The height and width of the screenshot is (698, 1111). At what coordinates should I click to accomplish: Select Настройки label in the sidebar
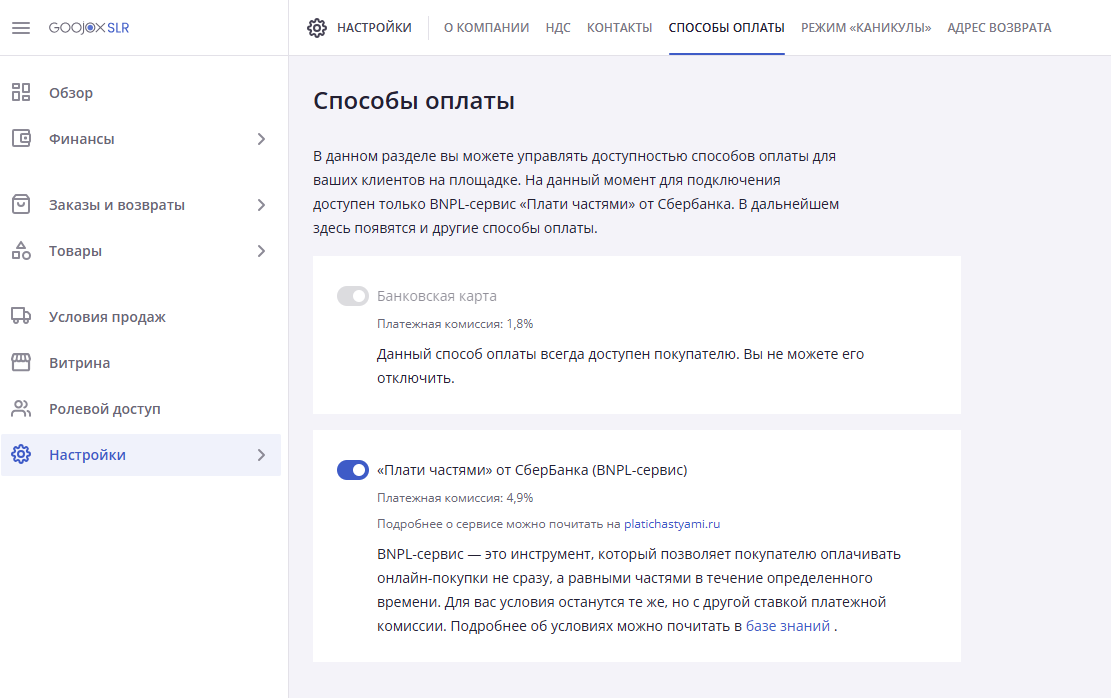[87, 455]
